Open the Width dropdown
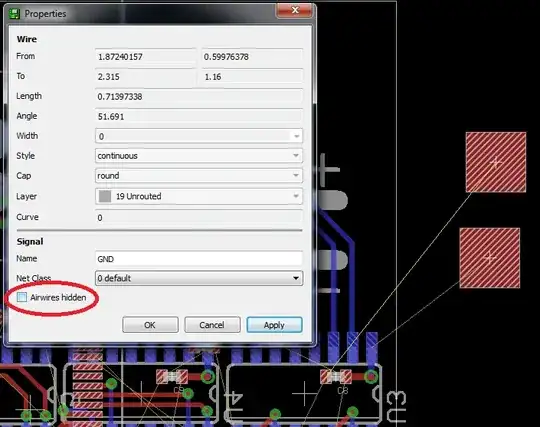This screenshot has height=427, width=540. pos(199,136)
